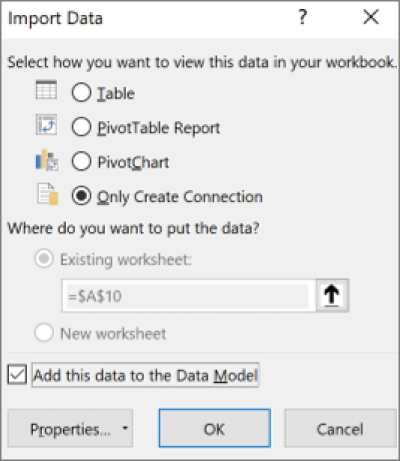The width and height of the screenshot is (400, 461).
Task: Click the PivotTable Report icon
Action: click(46, 125)
